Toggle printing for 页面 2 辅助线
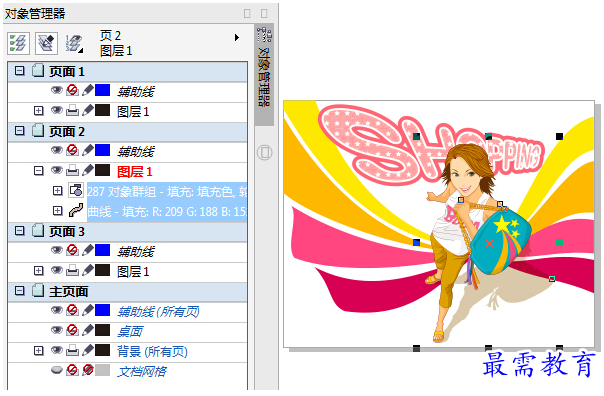 click(x=72, y=150)
